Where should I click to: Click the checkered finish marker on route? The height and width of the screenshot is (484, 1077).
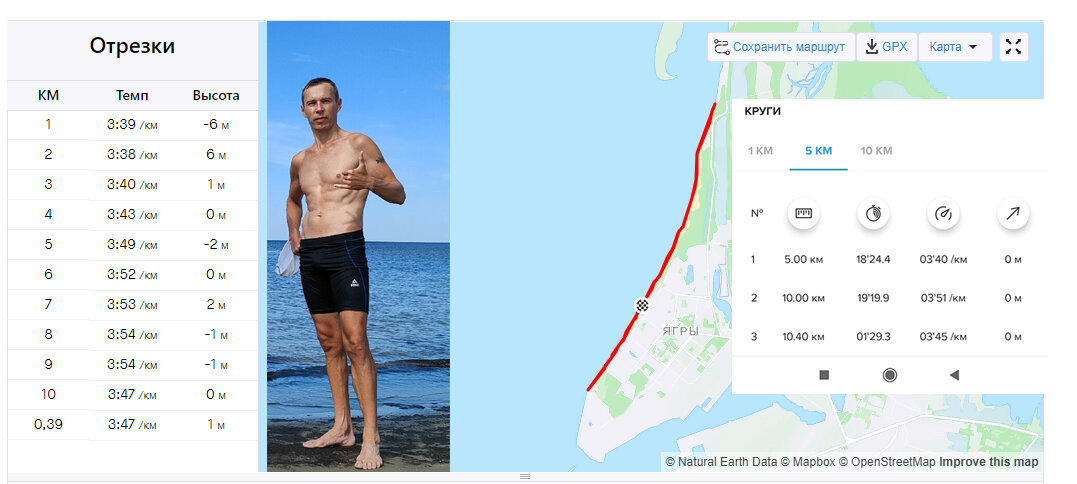click(x=642, y=306)
